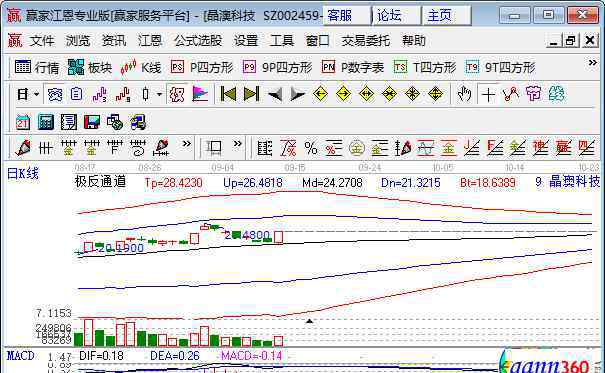Open the P四方形 tool
Image resolution: width=605 pixels, height=373 pixels.
pos(202,68)
